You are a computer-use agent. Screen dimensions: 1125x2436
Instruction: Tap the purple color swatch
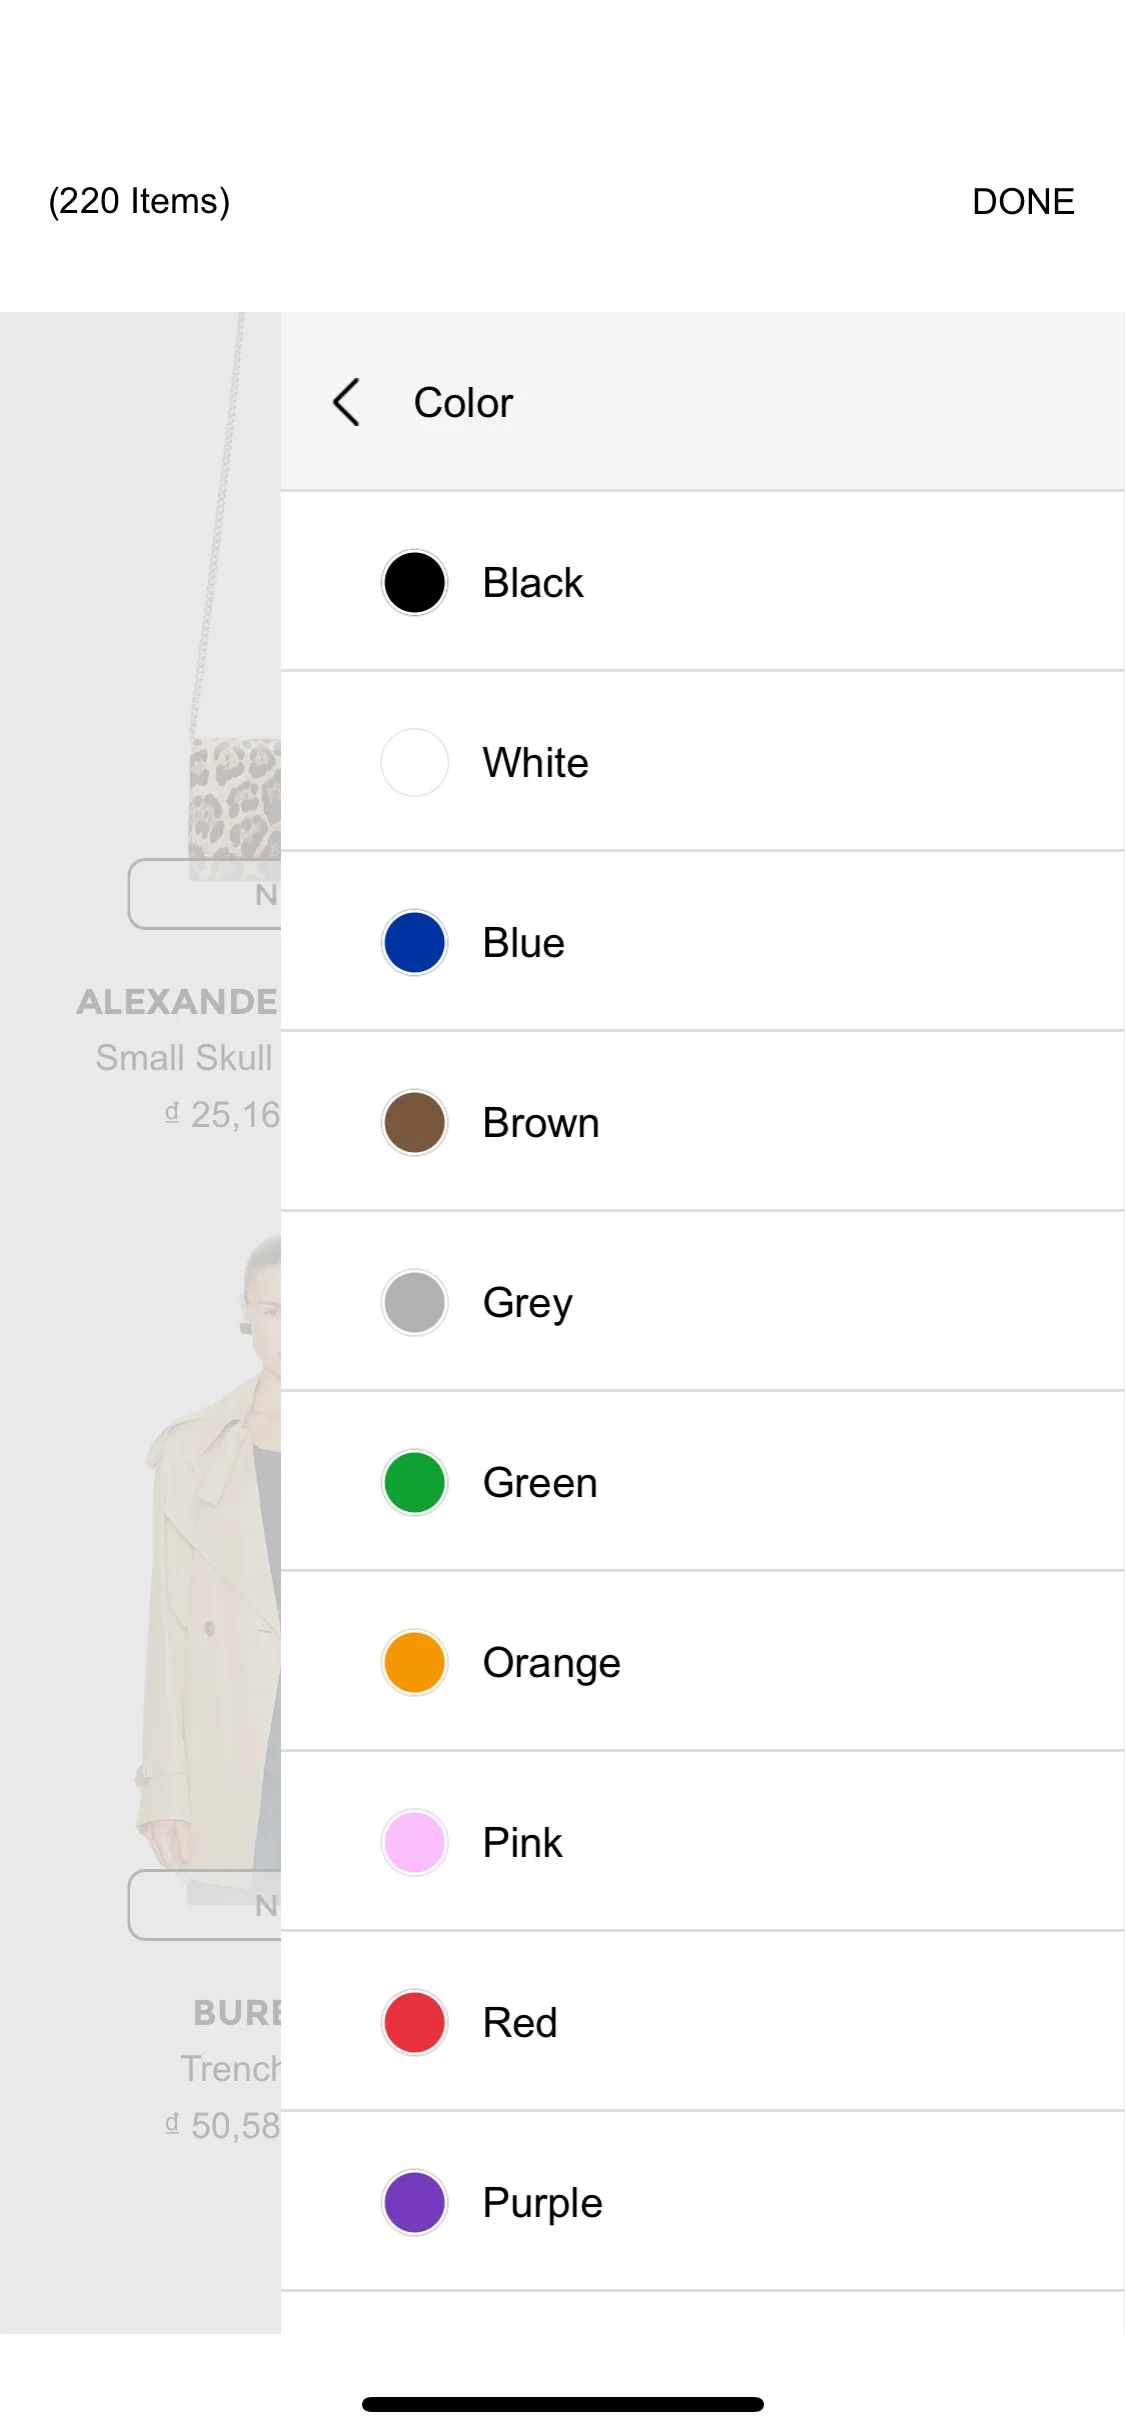414,2202
